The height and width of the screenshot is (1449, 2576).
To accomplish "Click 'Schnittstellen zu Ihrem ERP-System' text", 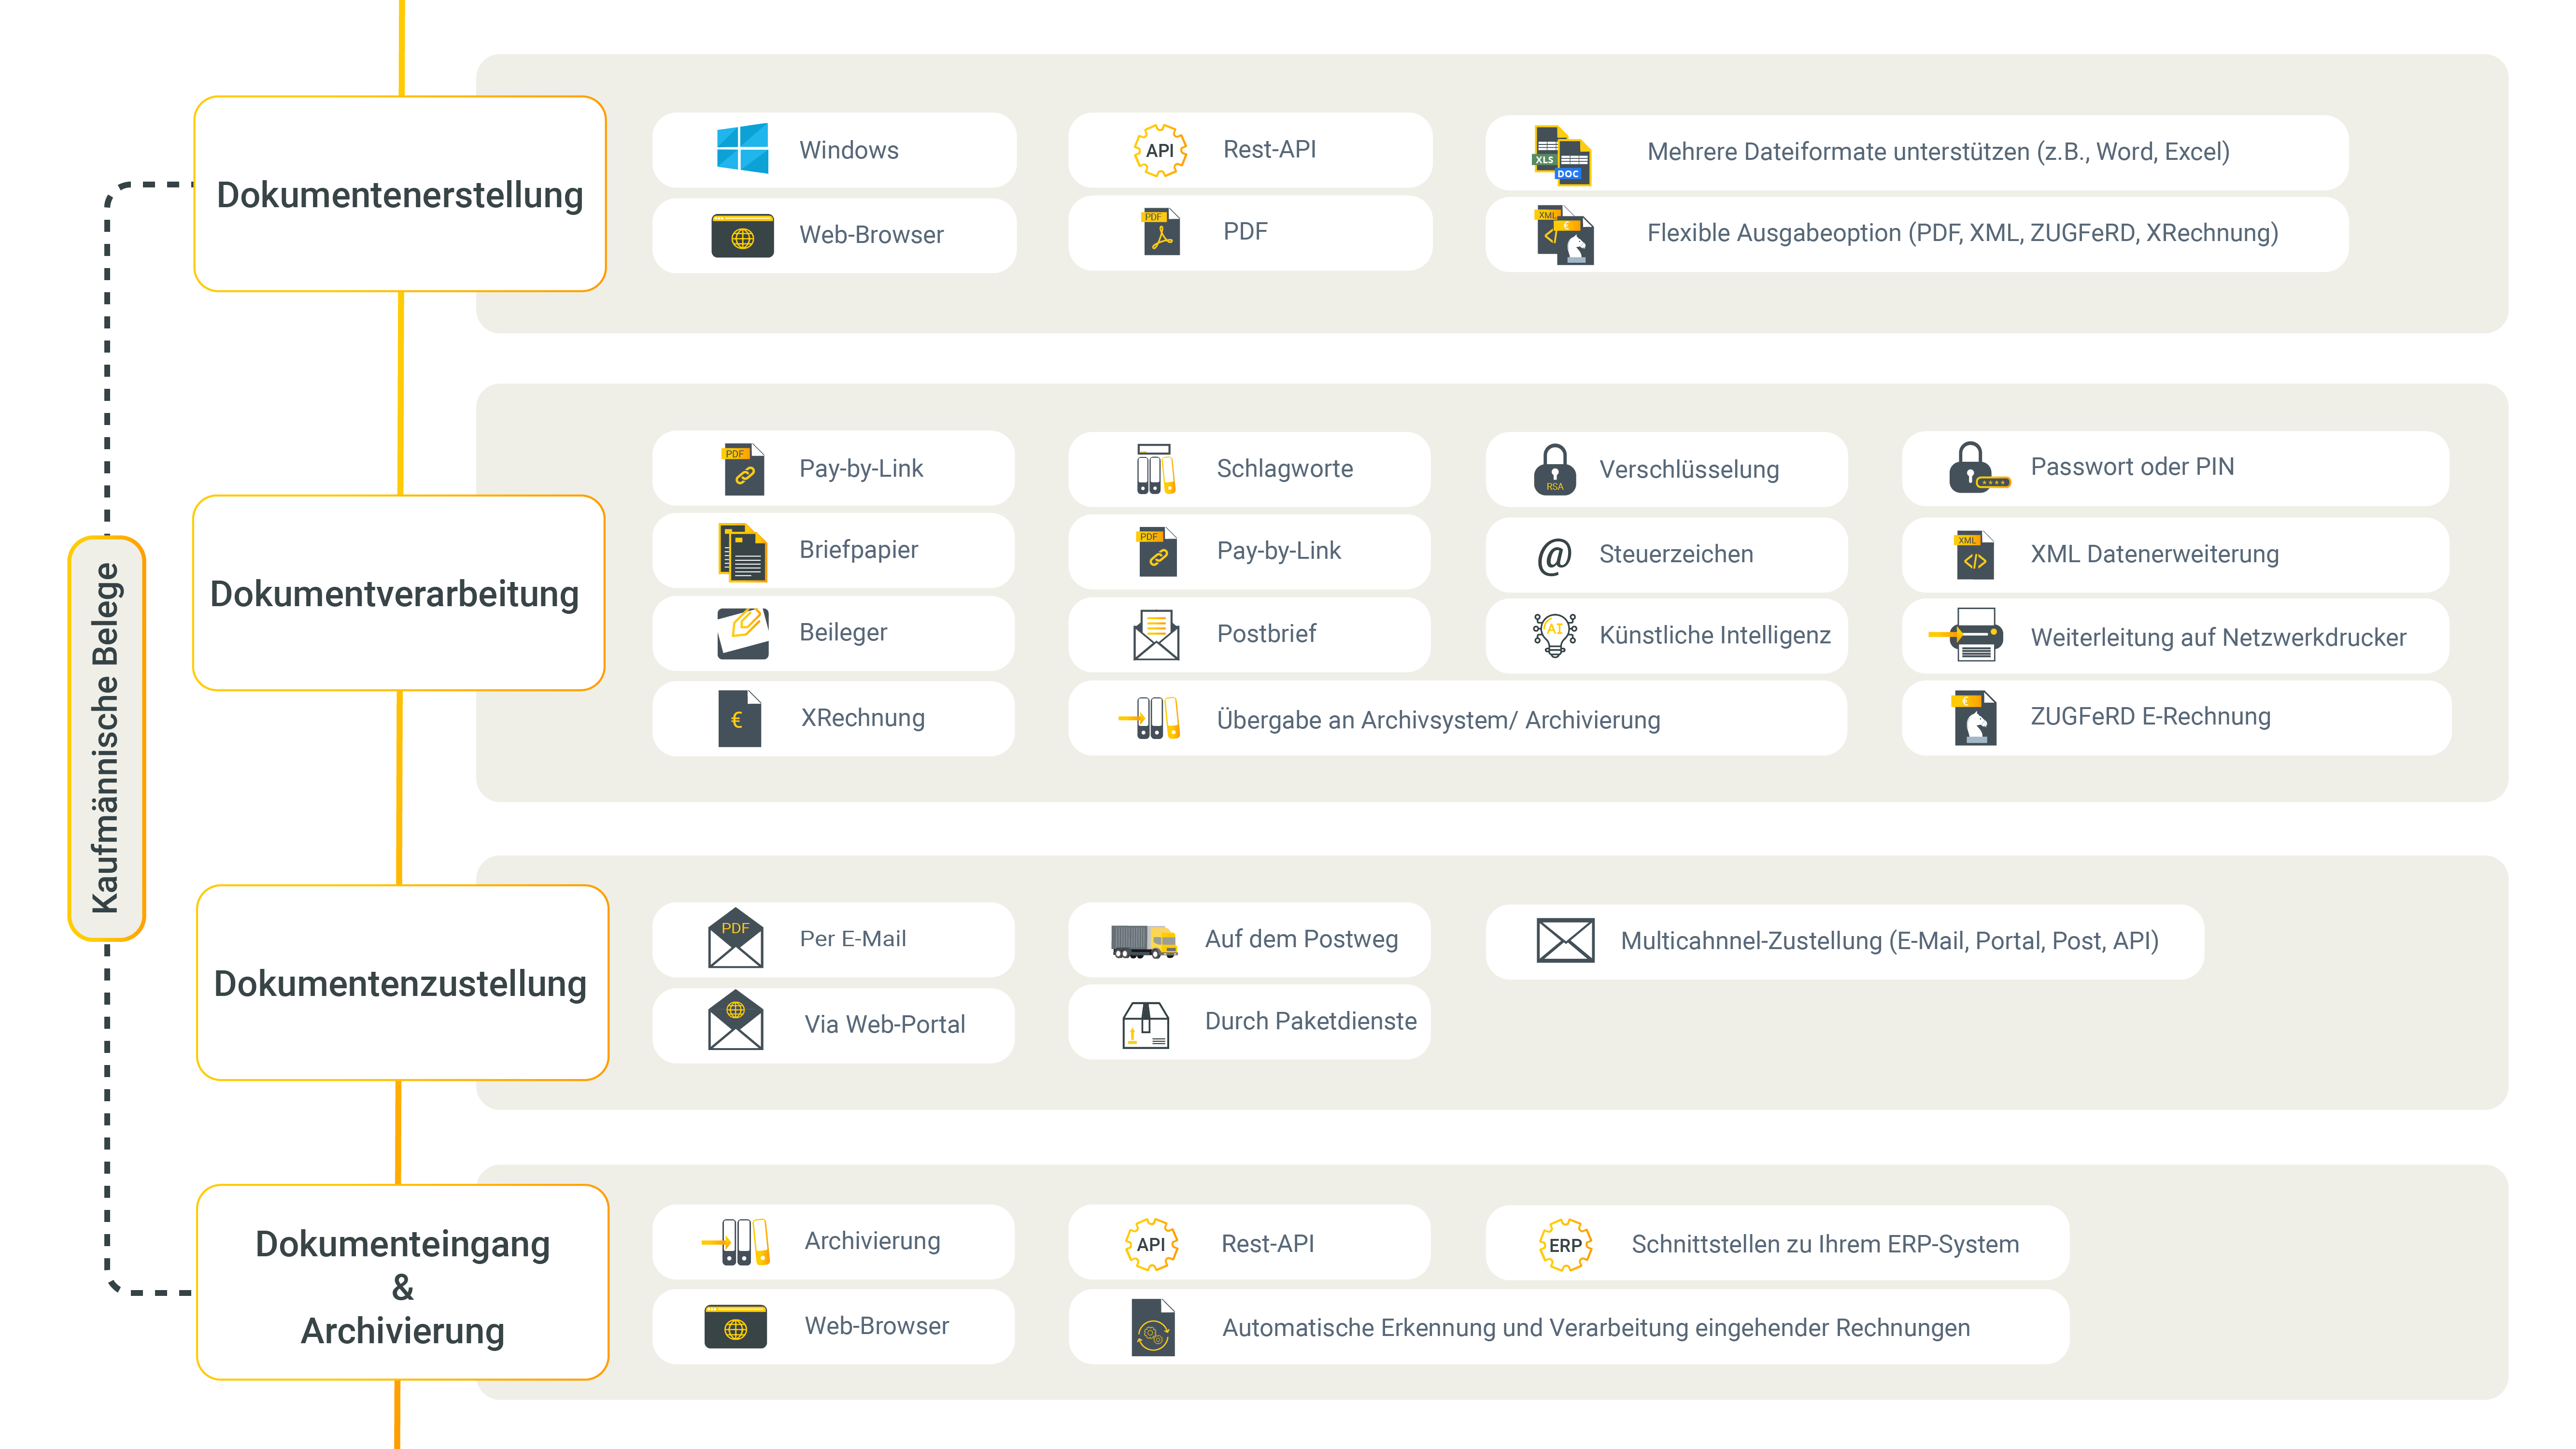I will click(1826, 1245).
